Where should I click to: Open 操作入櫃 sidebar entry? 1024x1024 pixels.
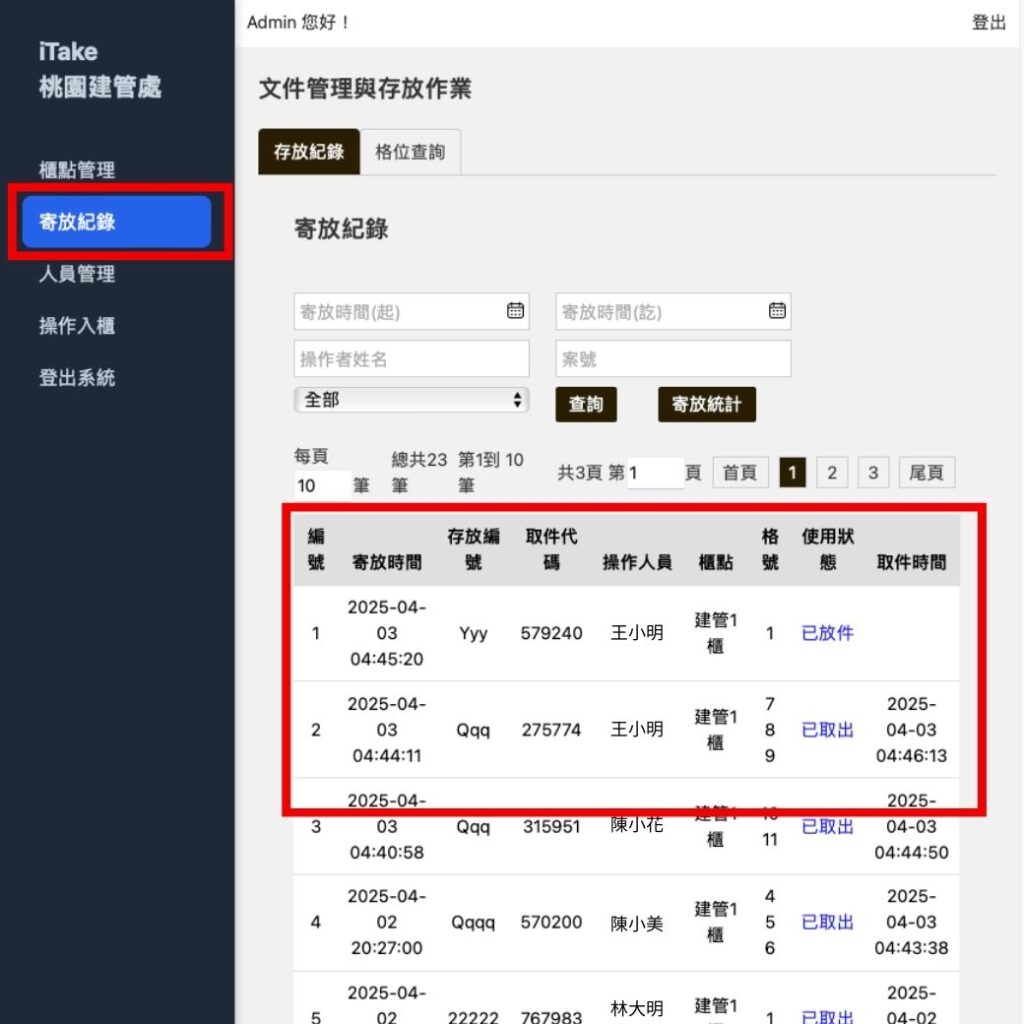pos(77,326)
